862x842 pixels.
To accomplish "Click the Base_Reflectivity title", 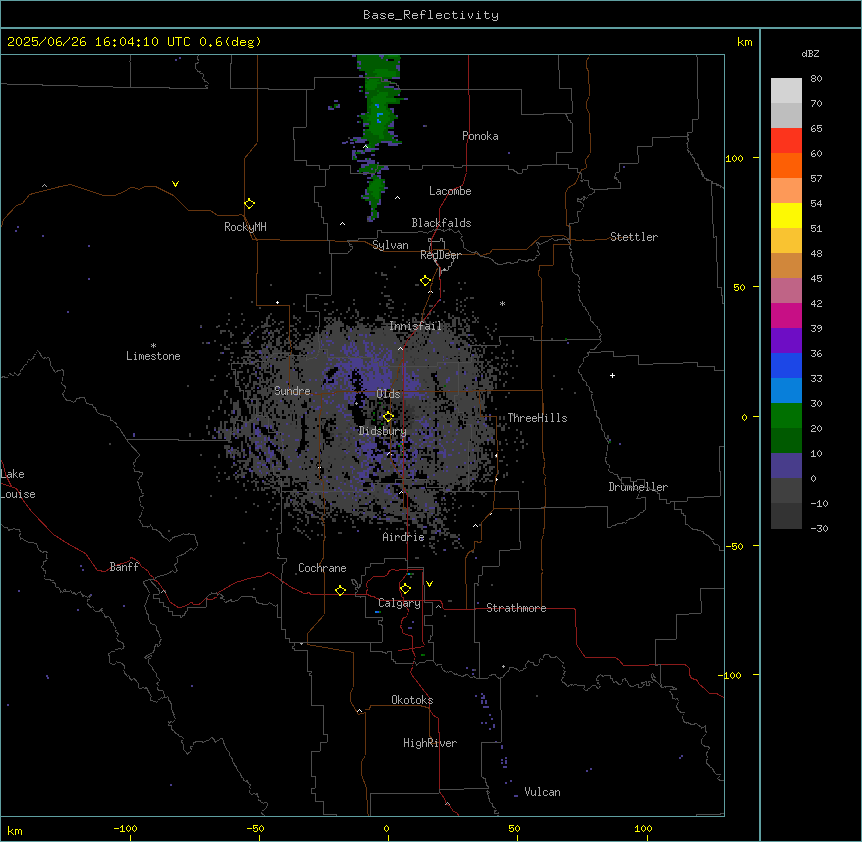I will [431, 15].
